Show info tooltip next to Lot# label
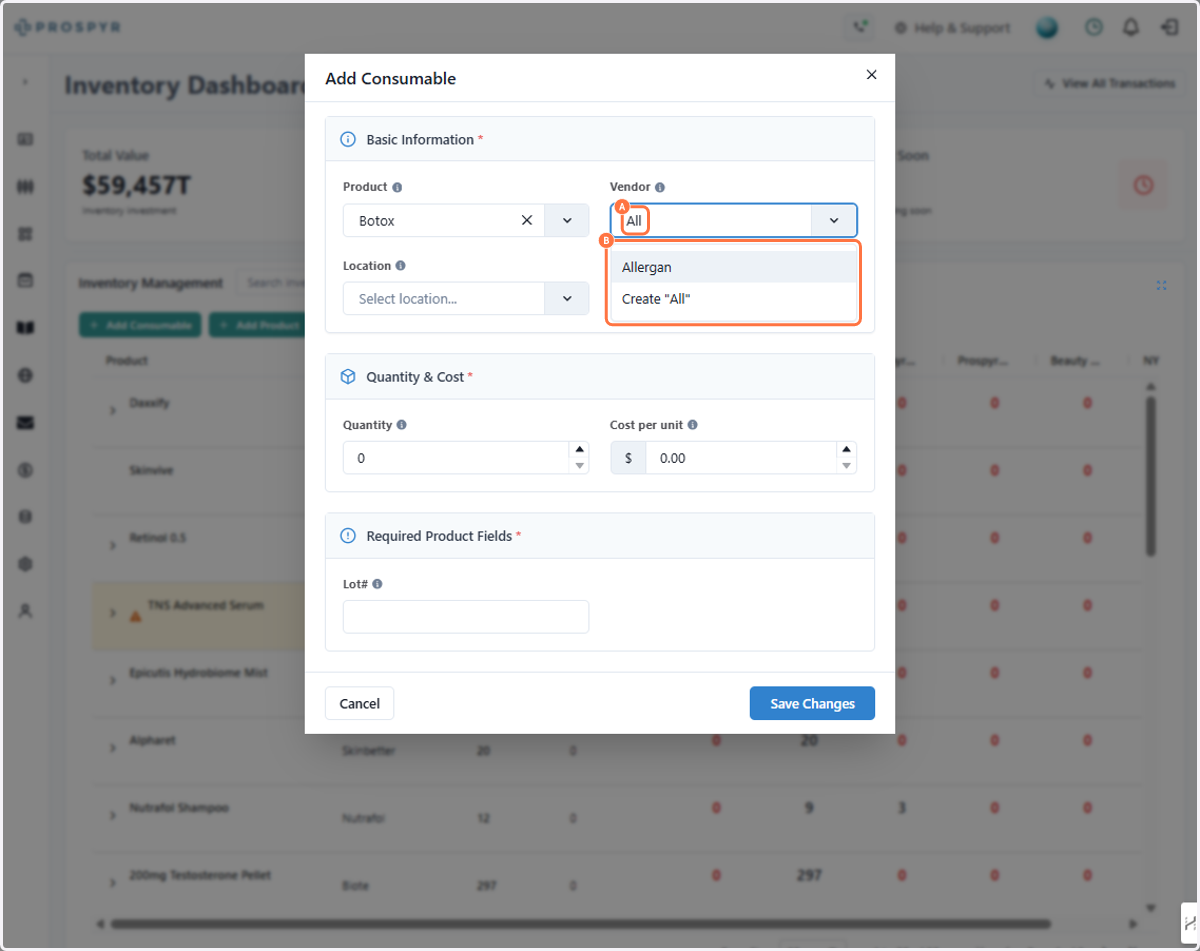This screenshot has height=951, width=1200. 377,584
